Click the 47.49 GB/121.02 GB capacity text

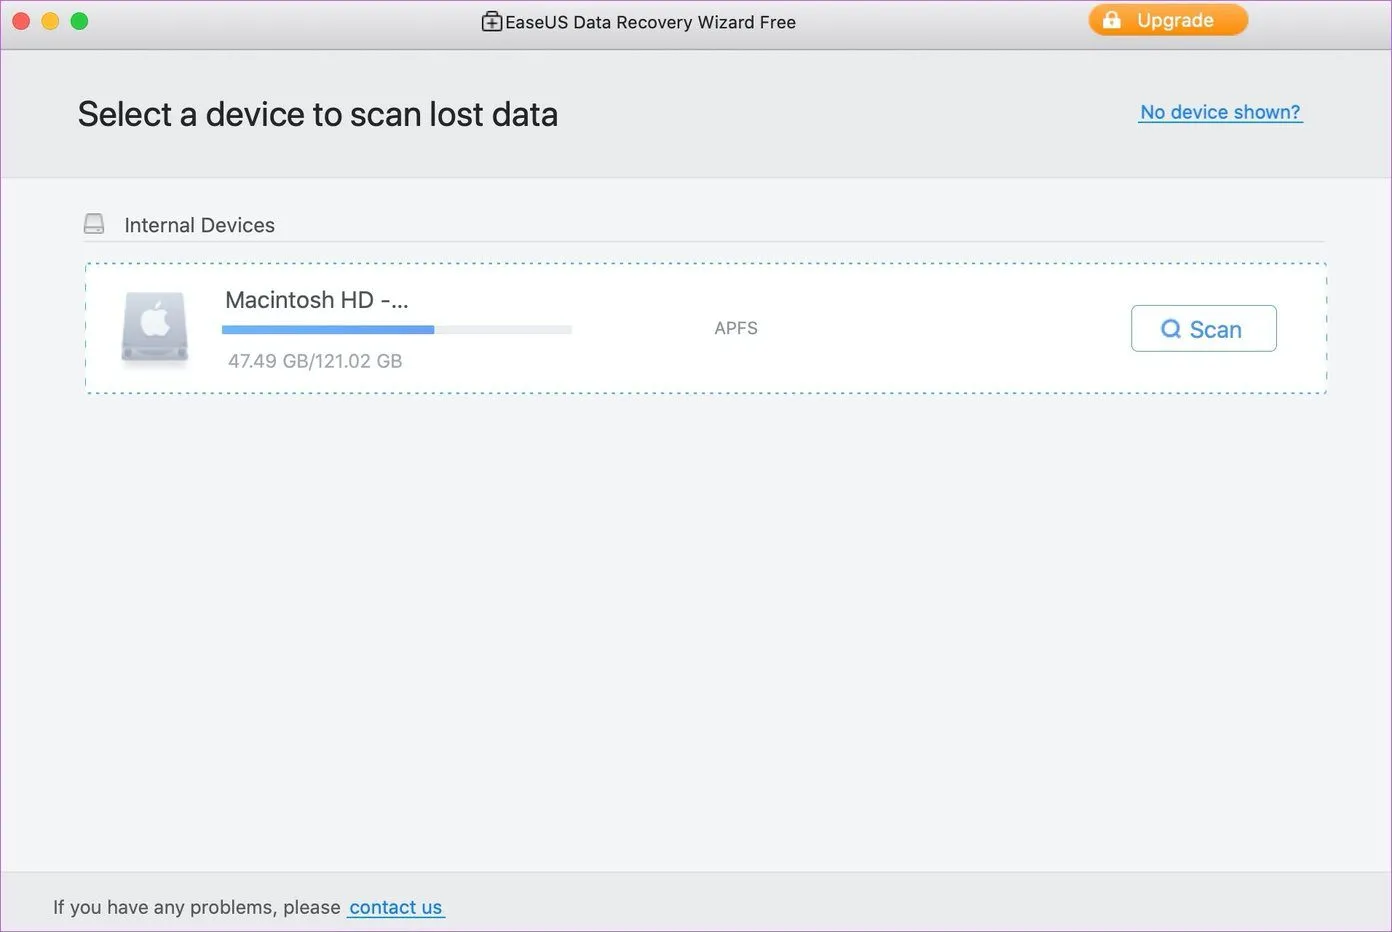pyautogui.click(x=315, y=361)
